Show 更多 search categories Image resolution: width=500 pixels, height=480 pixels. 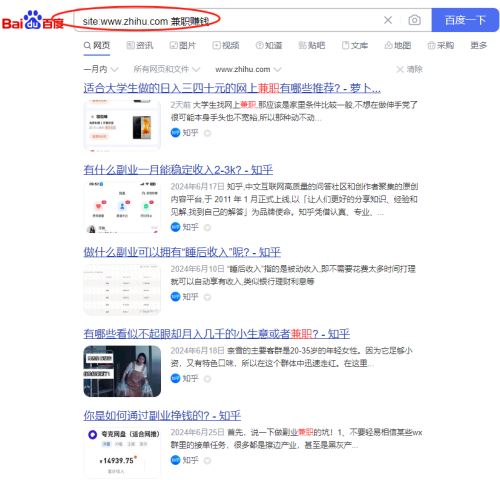click(479, 45)
